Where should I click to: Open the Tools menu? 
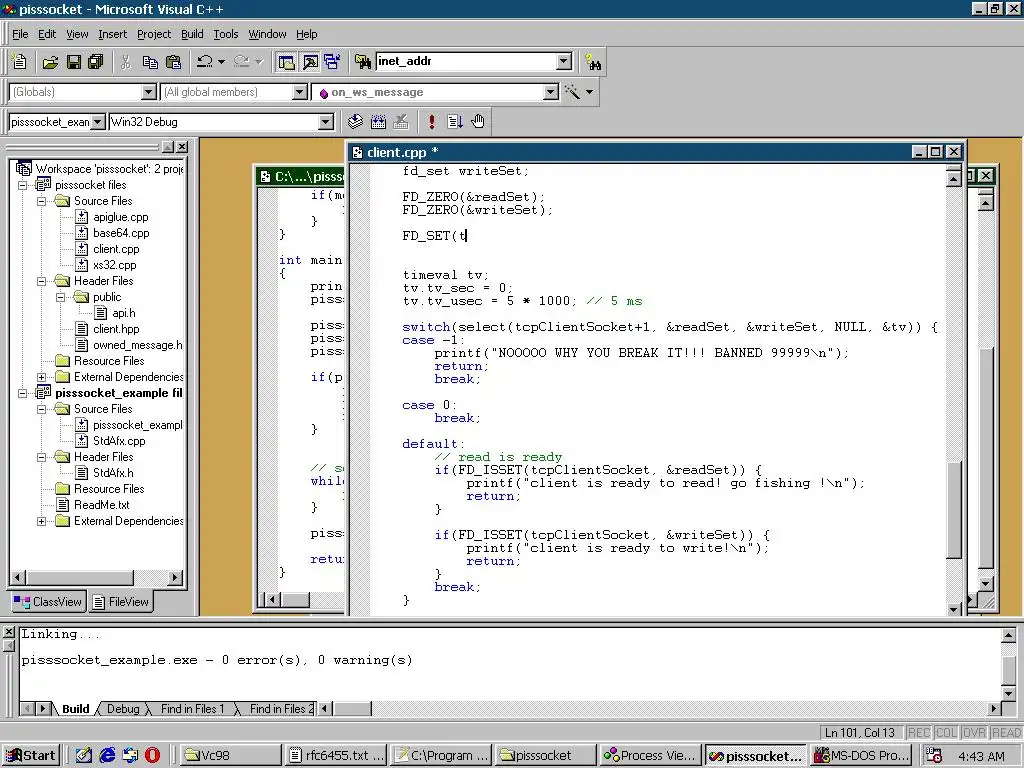click(226, 34)
